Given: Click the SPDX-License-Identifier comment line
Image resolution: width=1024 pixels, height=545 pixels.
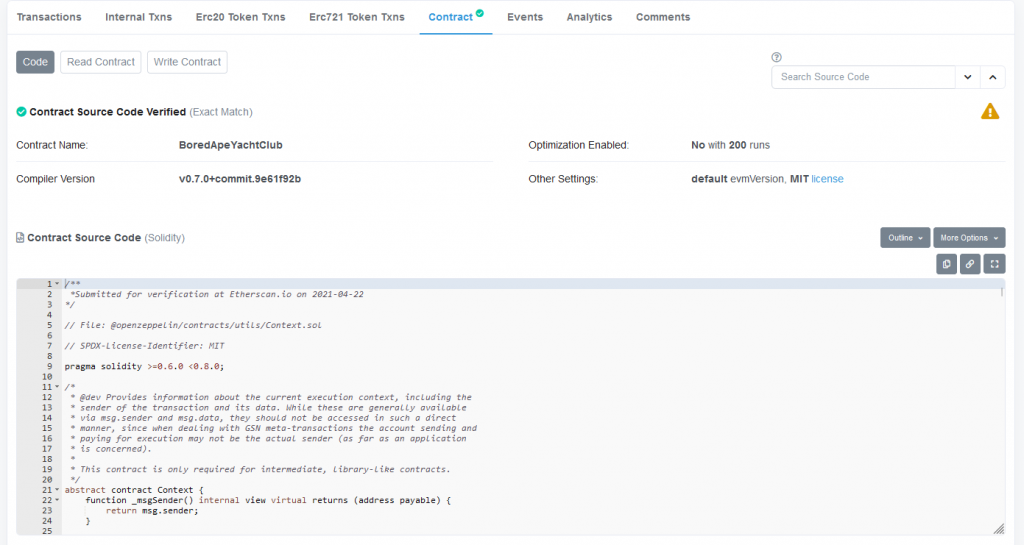Looking at the screenshot, I should [x=144, y=346].
